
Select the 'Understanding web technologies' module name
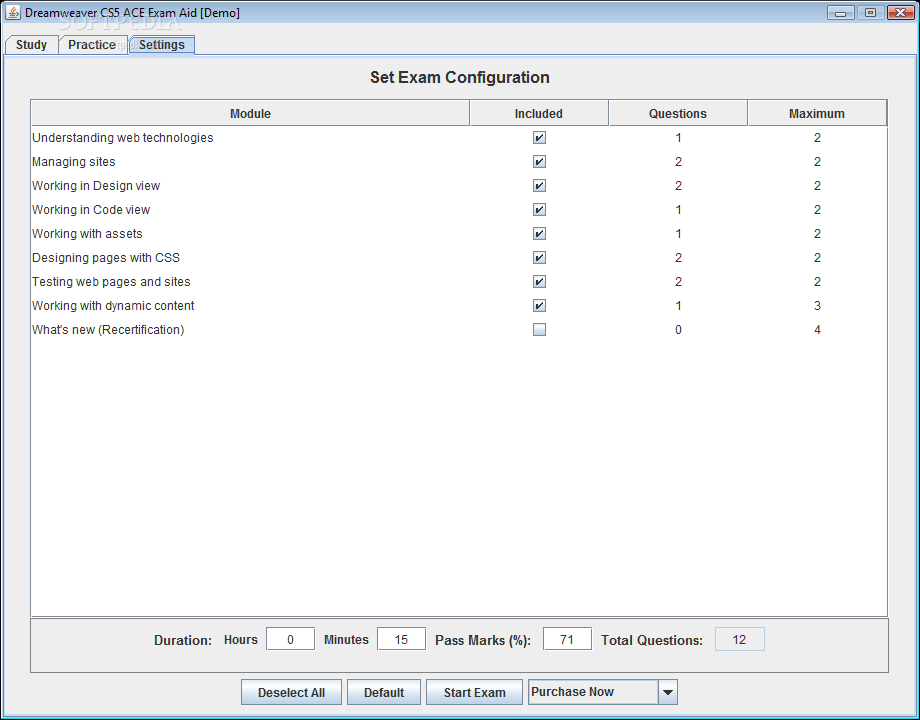pyautogui.click(x=123, y=138)
